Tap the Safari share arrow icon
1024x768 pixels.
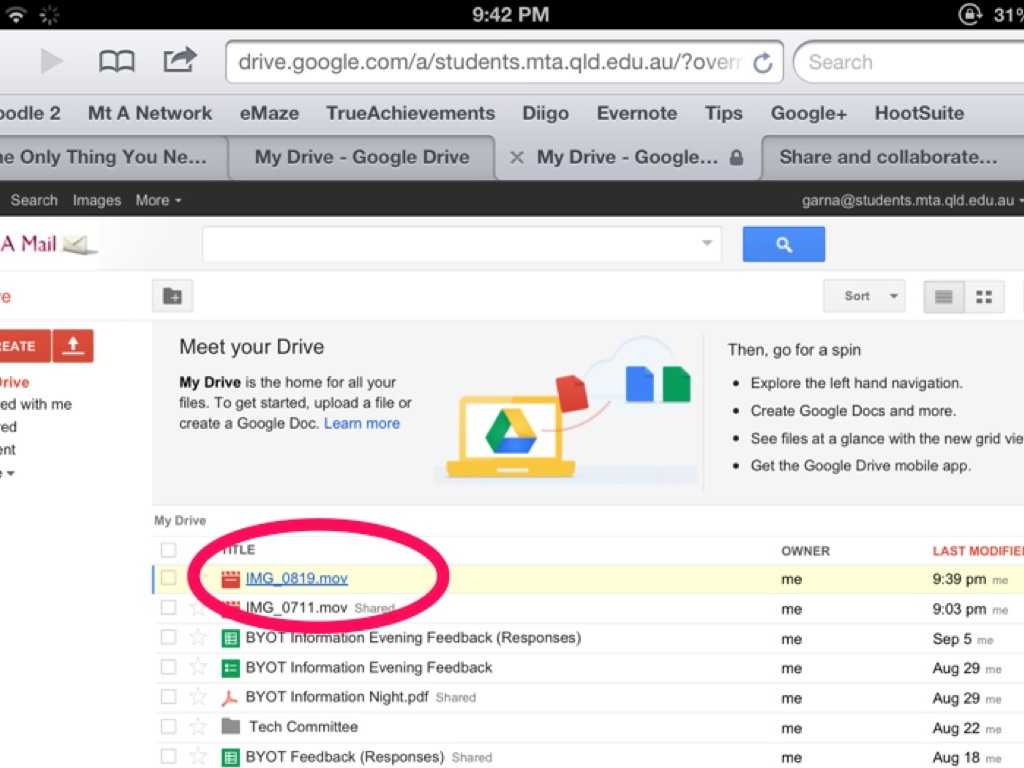point(180,61)
